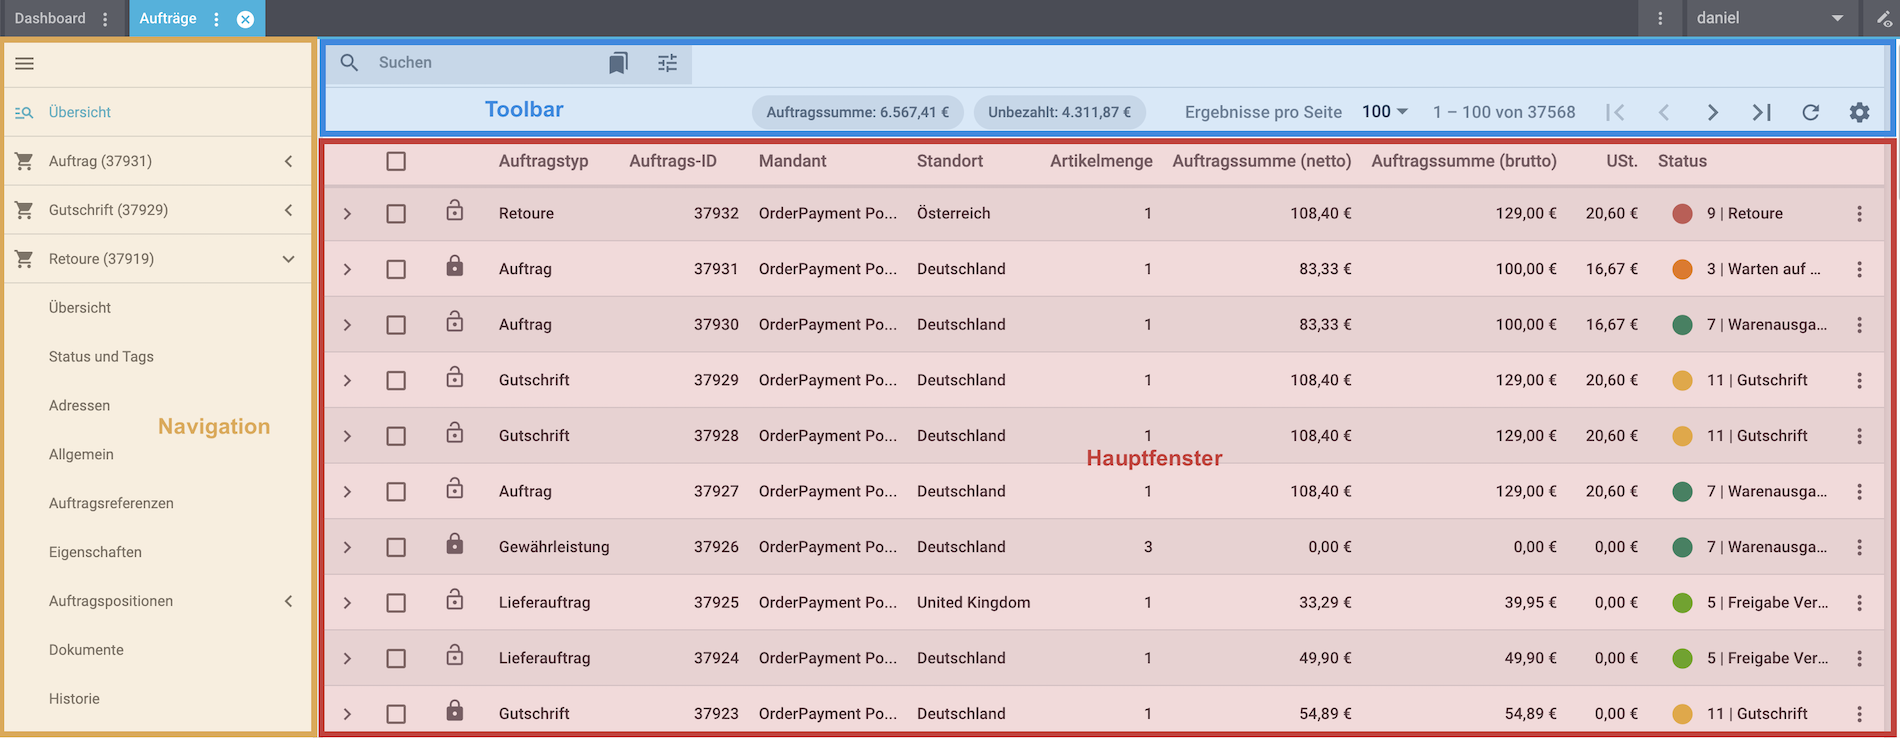This screenshot has height=738, width=1900.
Task: Tick the select-all checkbox in table header
Action: [x=396, y=161]
